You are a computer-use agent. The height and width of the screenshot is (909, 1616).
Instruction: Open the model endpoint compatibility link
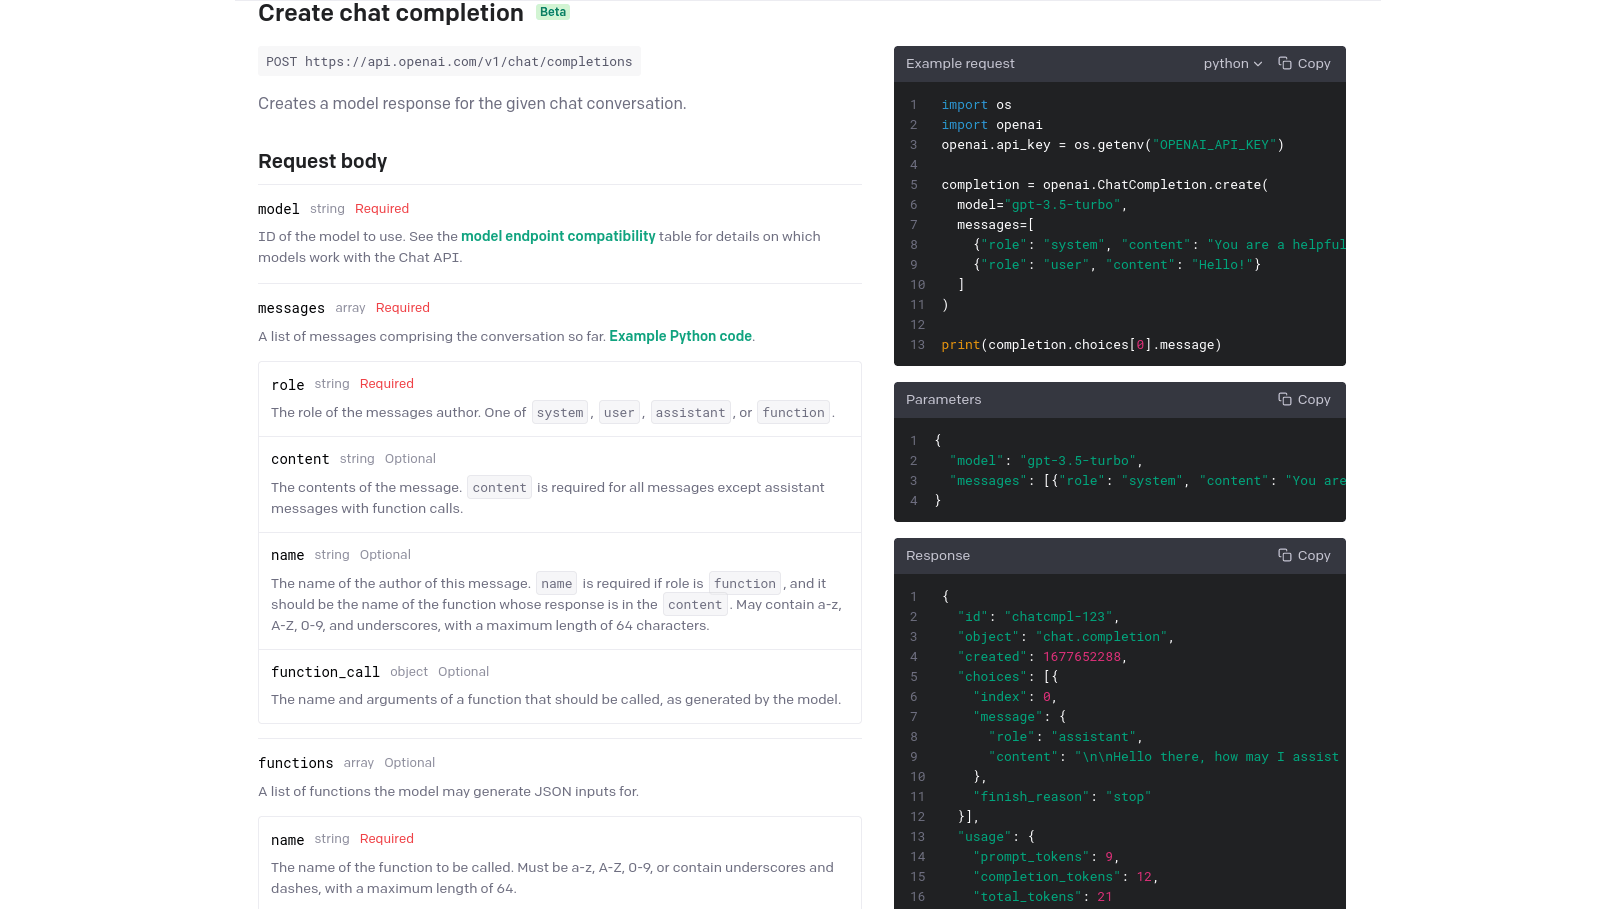coord(558,236)
